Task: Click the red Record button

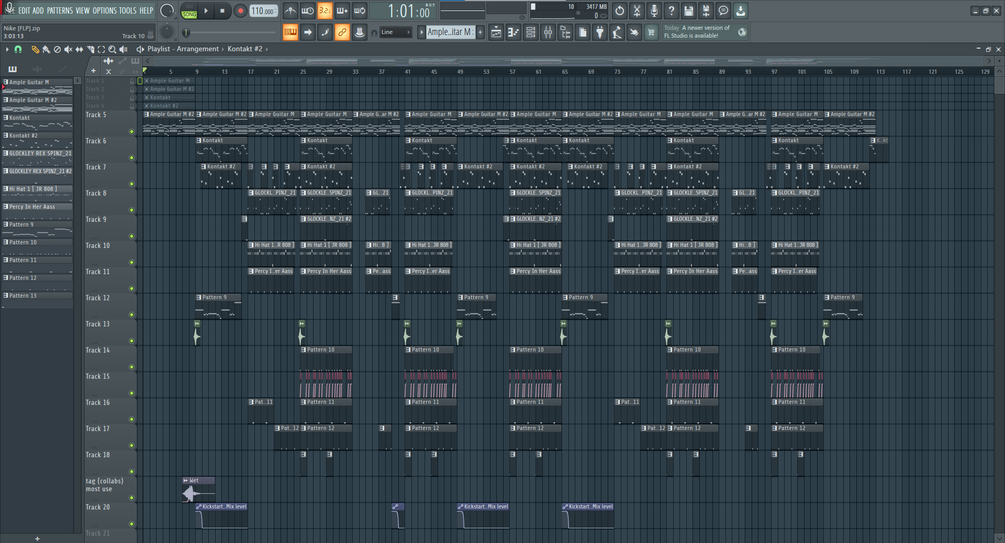Action: (x=240, y=11)
